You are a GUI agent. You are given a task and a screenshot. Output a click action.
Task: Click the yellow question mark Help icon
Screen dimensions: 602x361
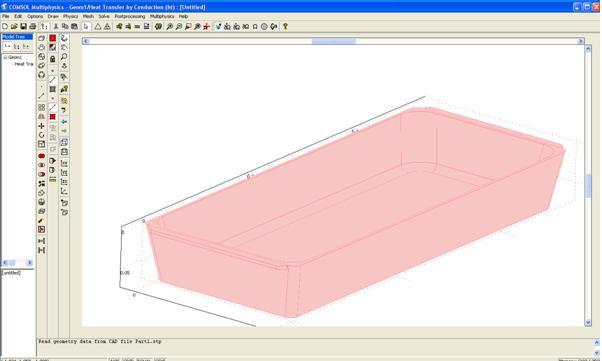(x=285, y=26)
